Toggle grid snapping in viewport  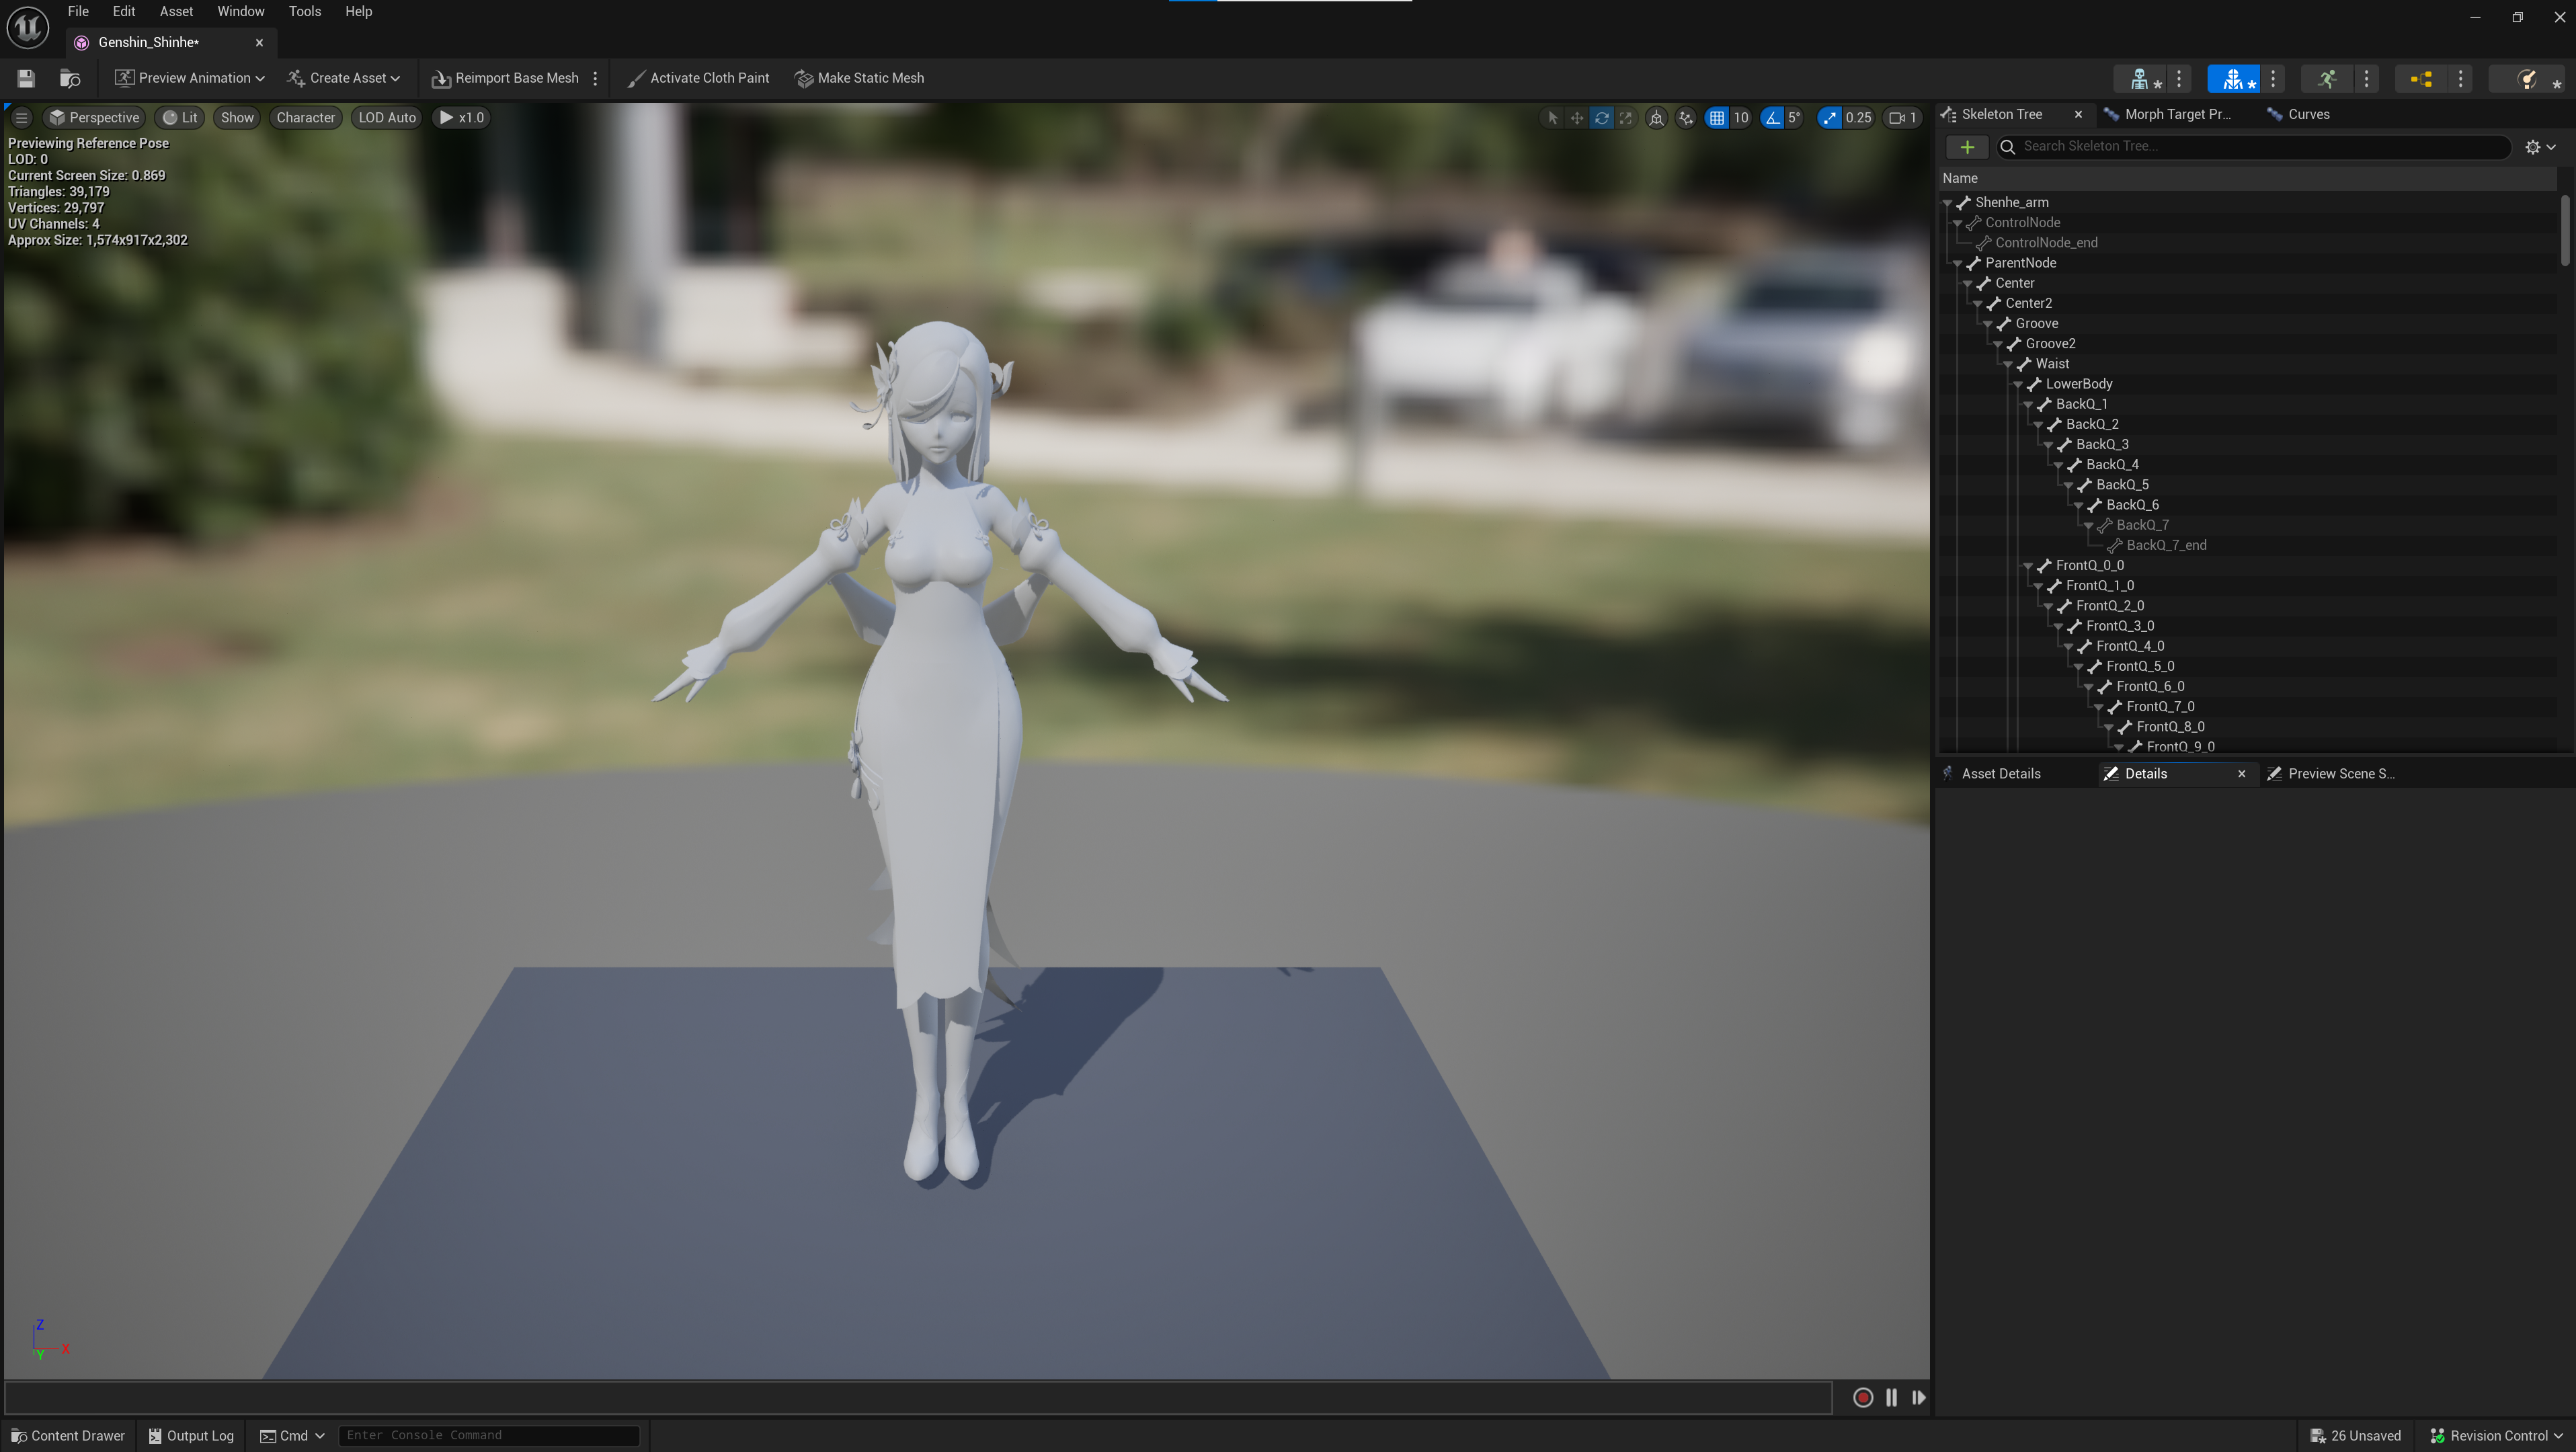pyautogui.click(x=1717, y=117)
